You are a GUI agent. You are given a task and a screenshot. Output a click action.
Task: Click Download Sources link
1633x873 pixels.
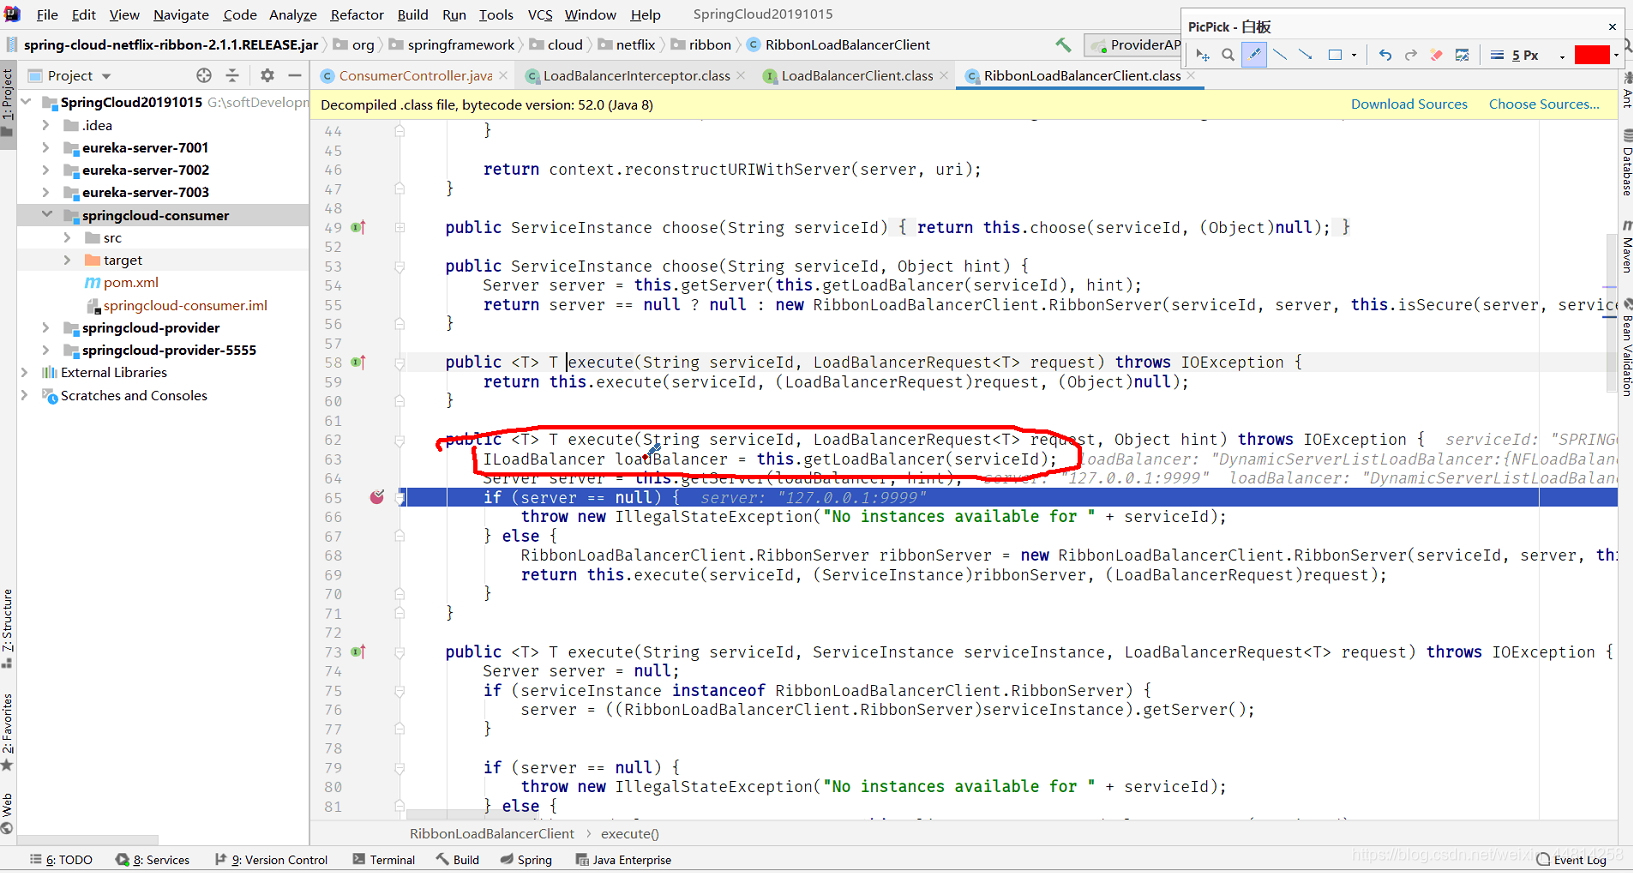1409,104
